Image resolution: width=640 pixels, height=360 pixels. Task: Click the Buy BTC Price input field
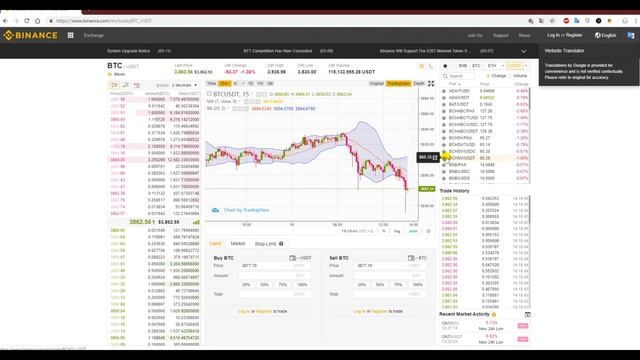pos(275,266)
